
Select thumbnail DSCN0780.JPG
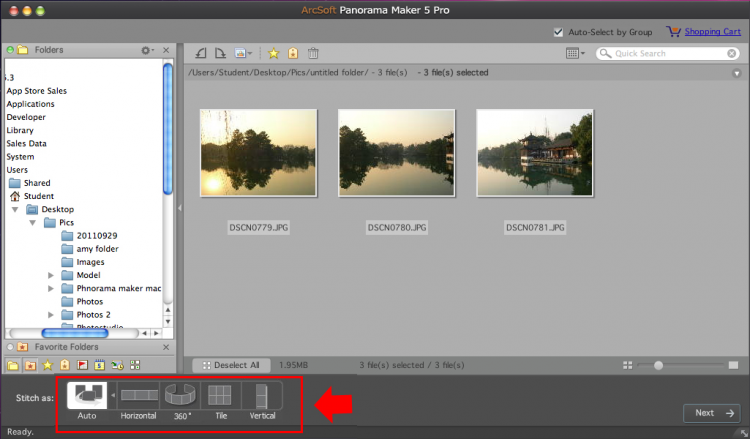tap(397, 153)
